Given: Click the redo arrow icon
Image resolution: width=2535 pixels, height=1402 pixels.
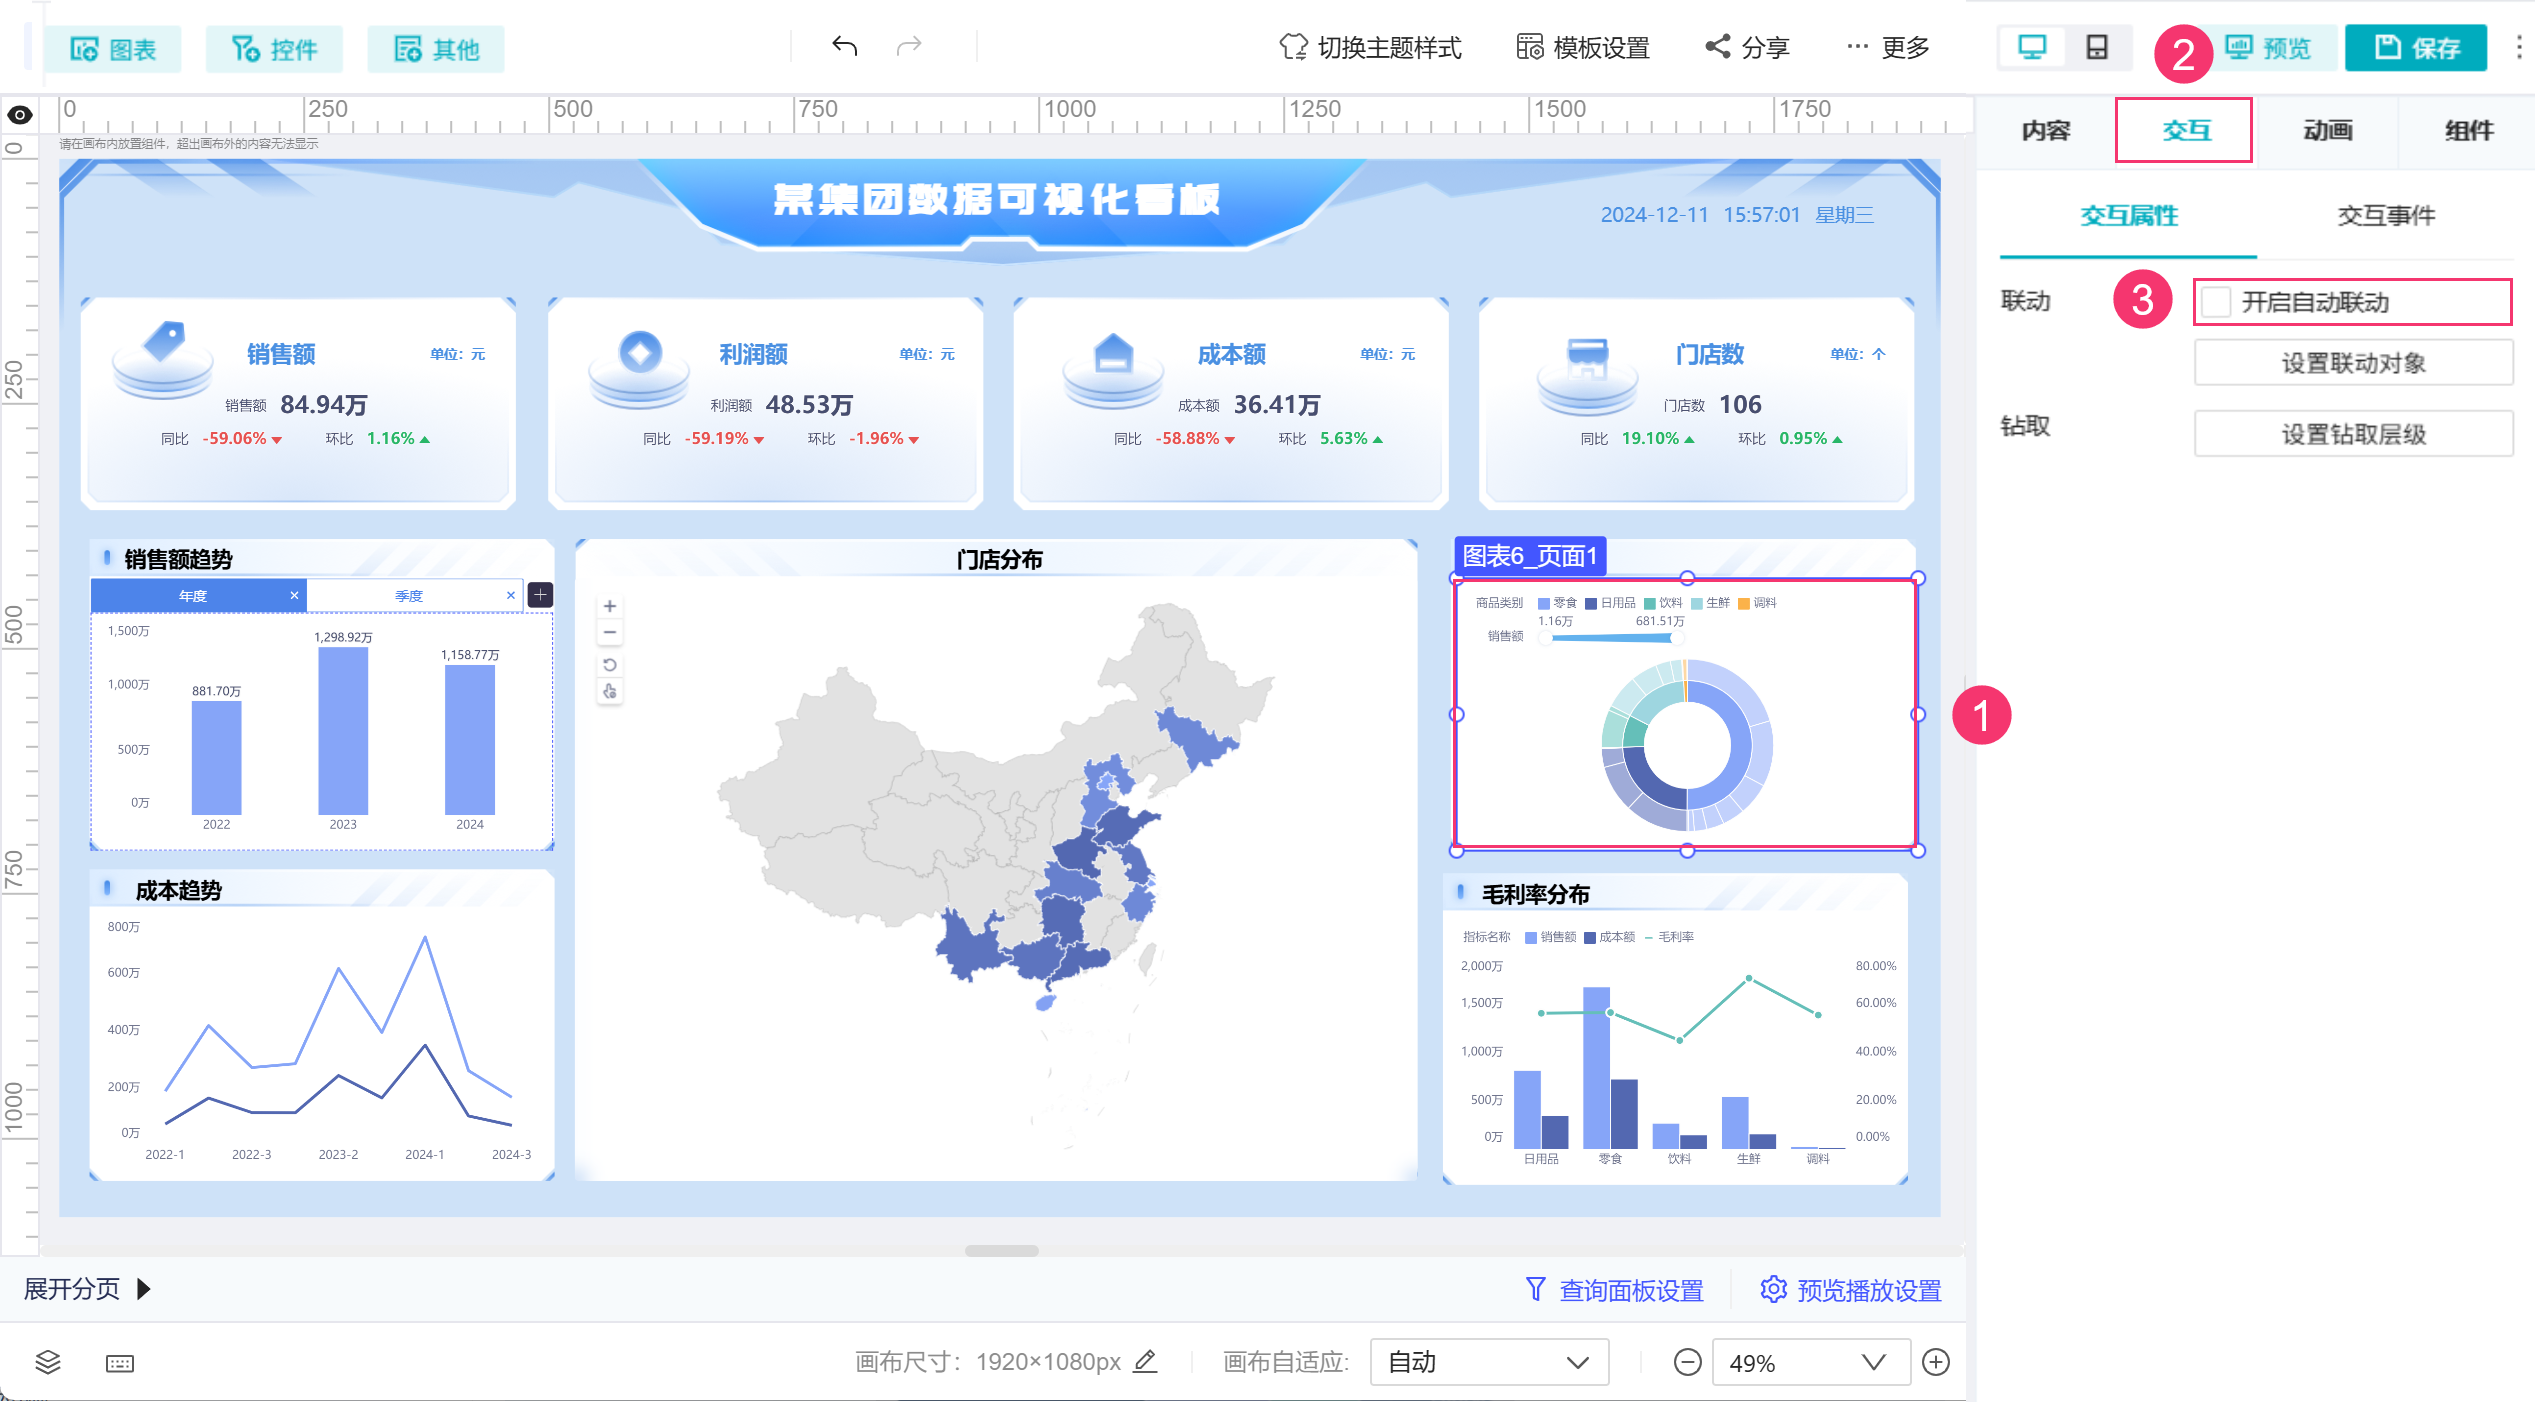Looking at the screenshot, I should [x=908, y=46].
